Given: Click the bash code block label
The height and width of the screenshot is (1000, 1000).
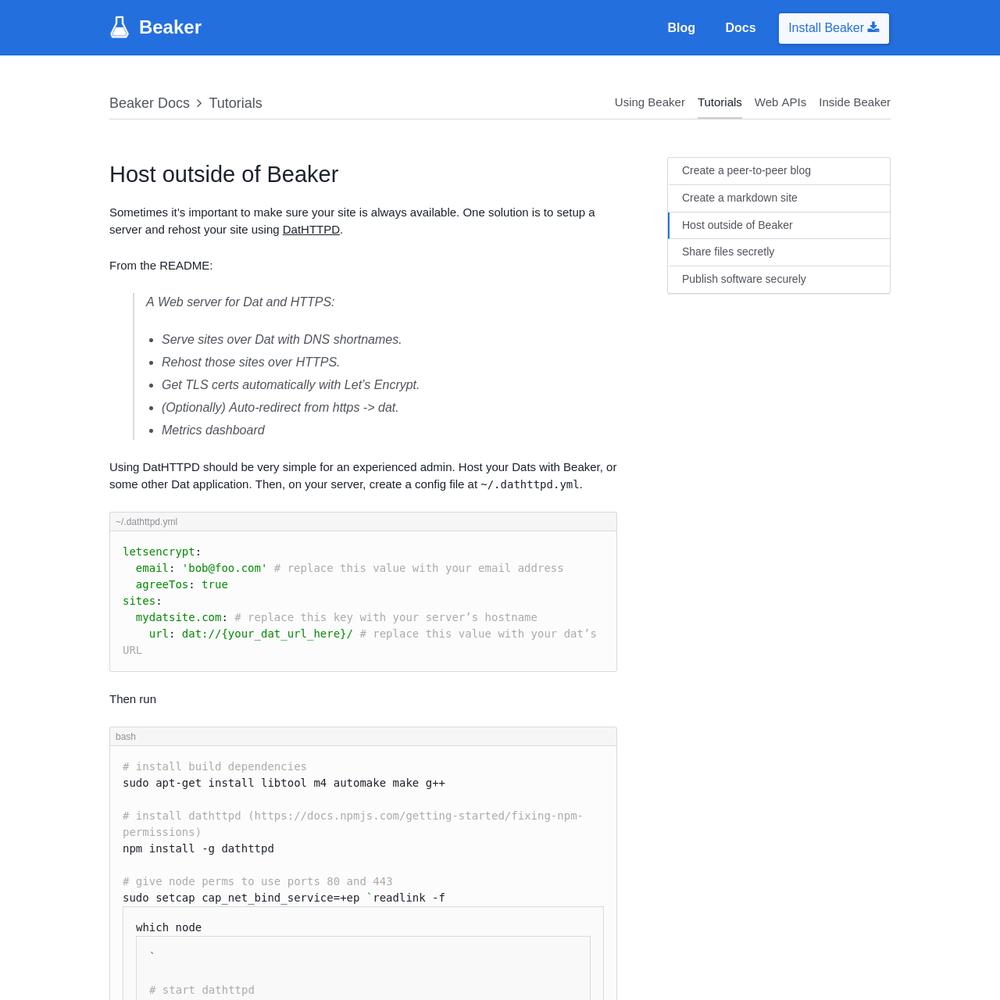Looking at the screenshot, I should tap(126, 737).
